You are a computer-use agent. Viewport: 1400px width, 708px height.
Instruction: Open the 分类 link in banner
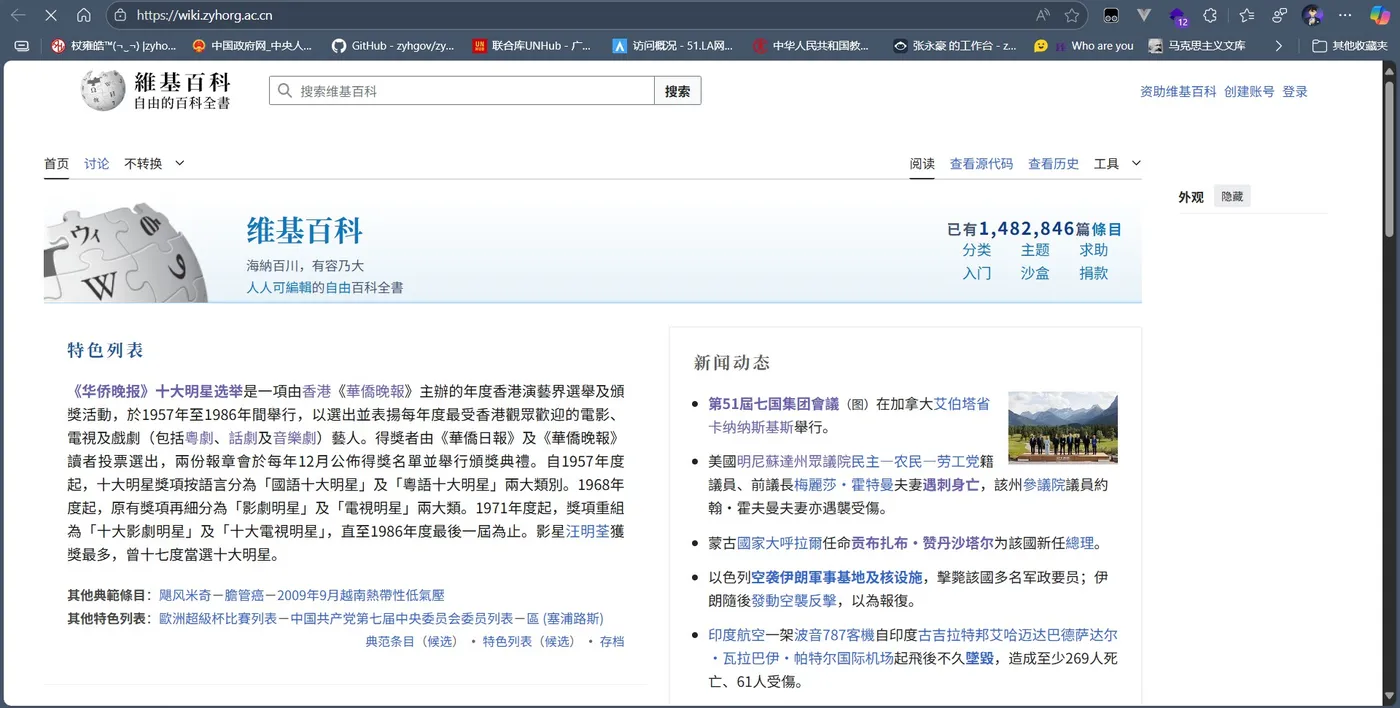[977, 250]
